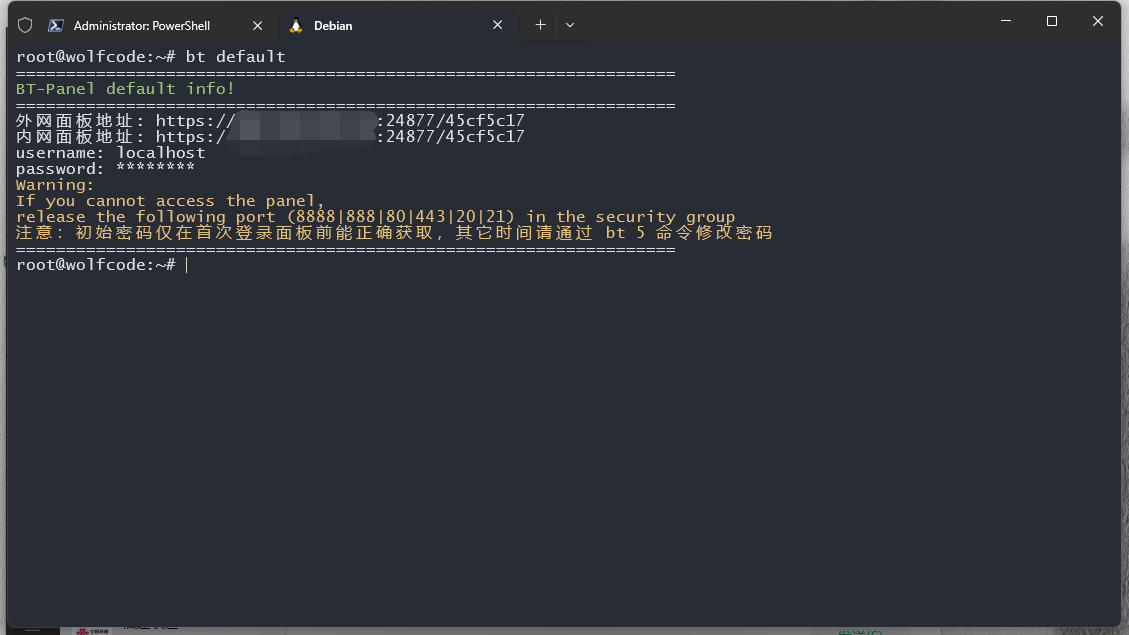Click the port list line mentioning security group
Viewport: 1129px width, 635px height.
click(375, 217)
